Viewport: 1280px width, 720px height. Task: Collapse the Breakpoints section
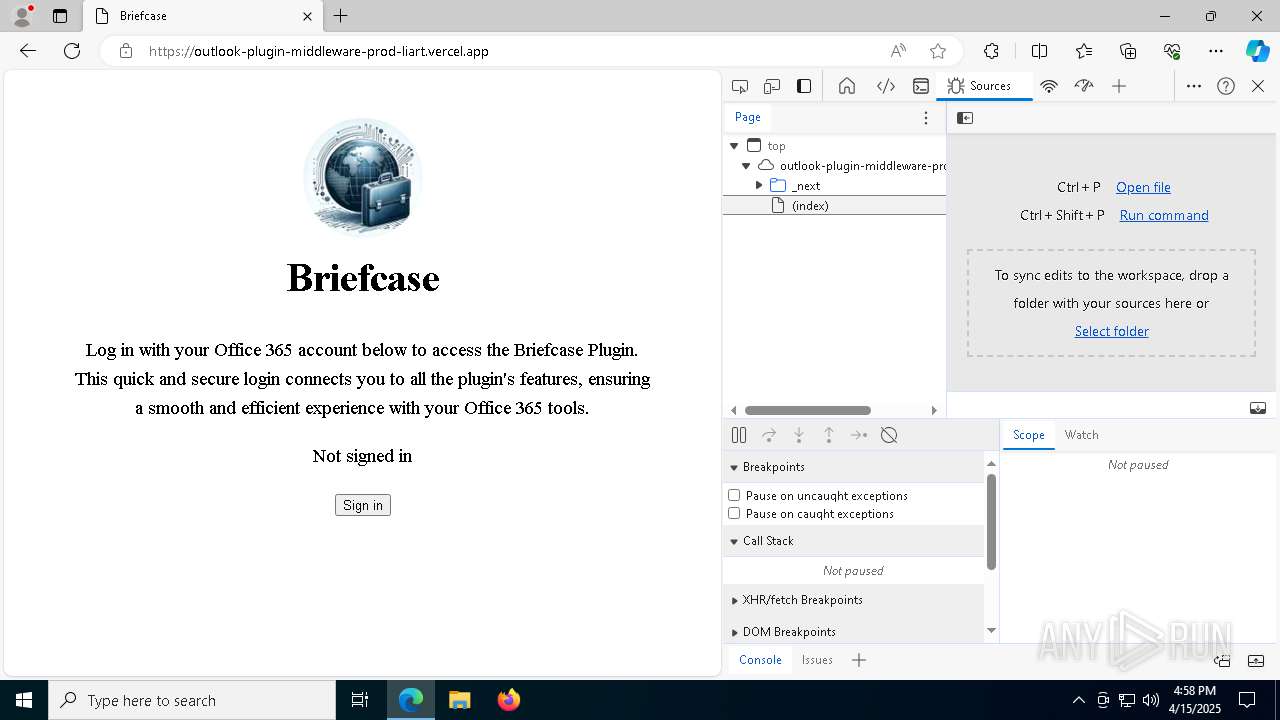(734, 467)
